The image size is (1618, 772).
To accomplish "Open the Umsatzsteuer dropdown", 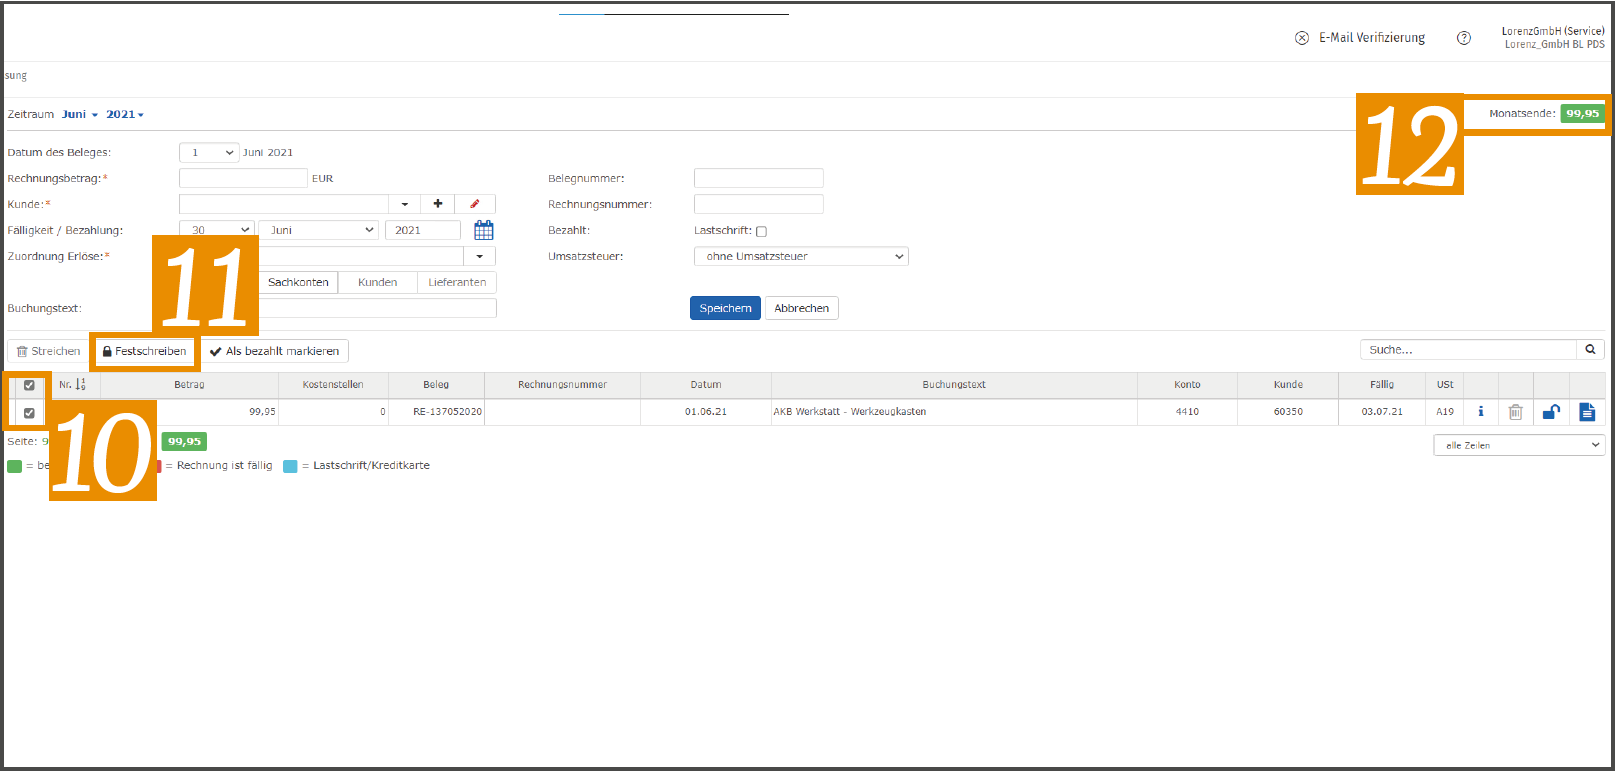I will (x=801, y=256).
